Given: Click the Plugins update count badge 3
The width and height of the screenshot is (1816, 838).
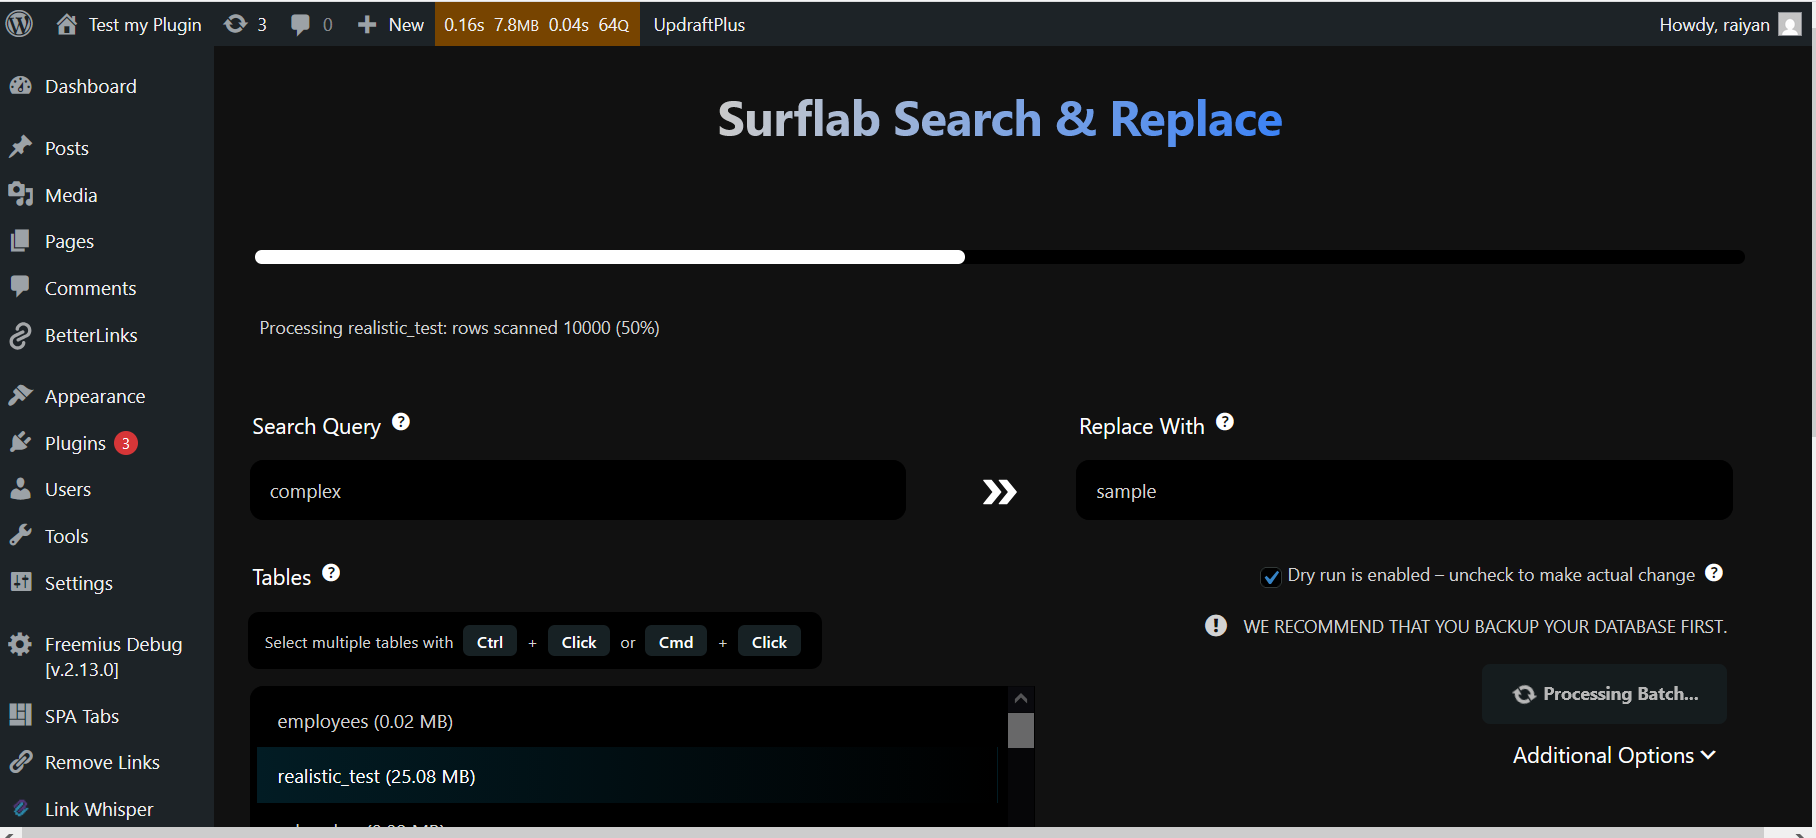Looking at the screenshot, I should point(125,443).
